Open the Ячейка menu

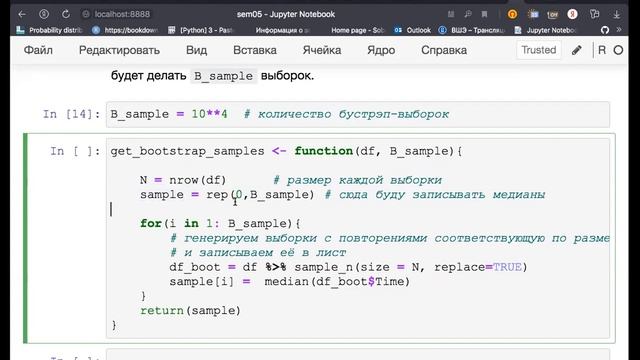(322, 50)
